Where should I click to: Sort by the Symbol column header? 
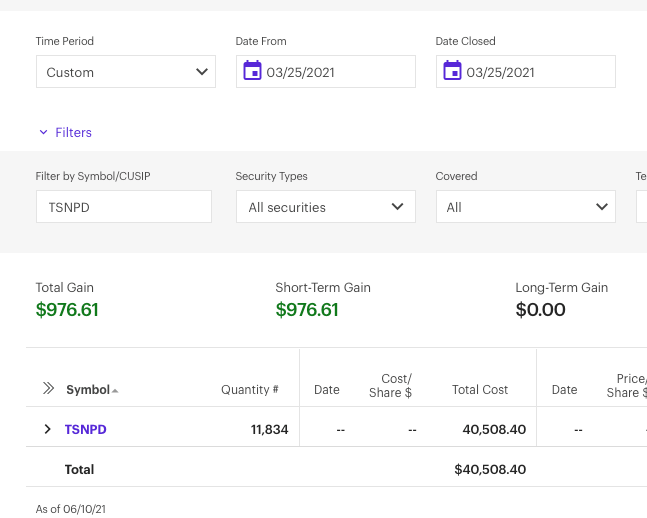point(87,390)
